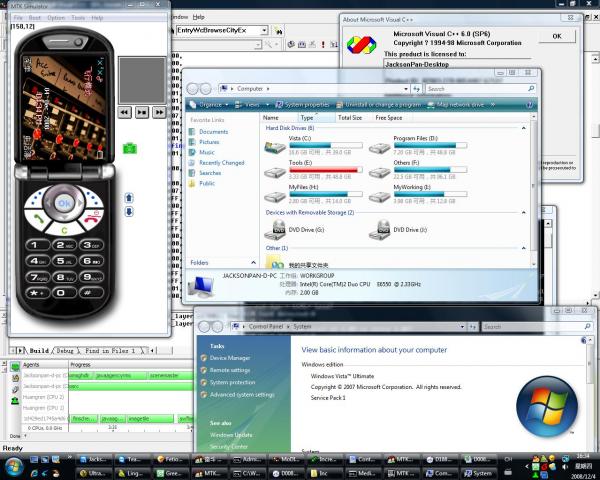Viewport: 600px width, 480px height.
Task: Open the Vista (C:) drive icon
Action: 275,147
